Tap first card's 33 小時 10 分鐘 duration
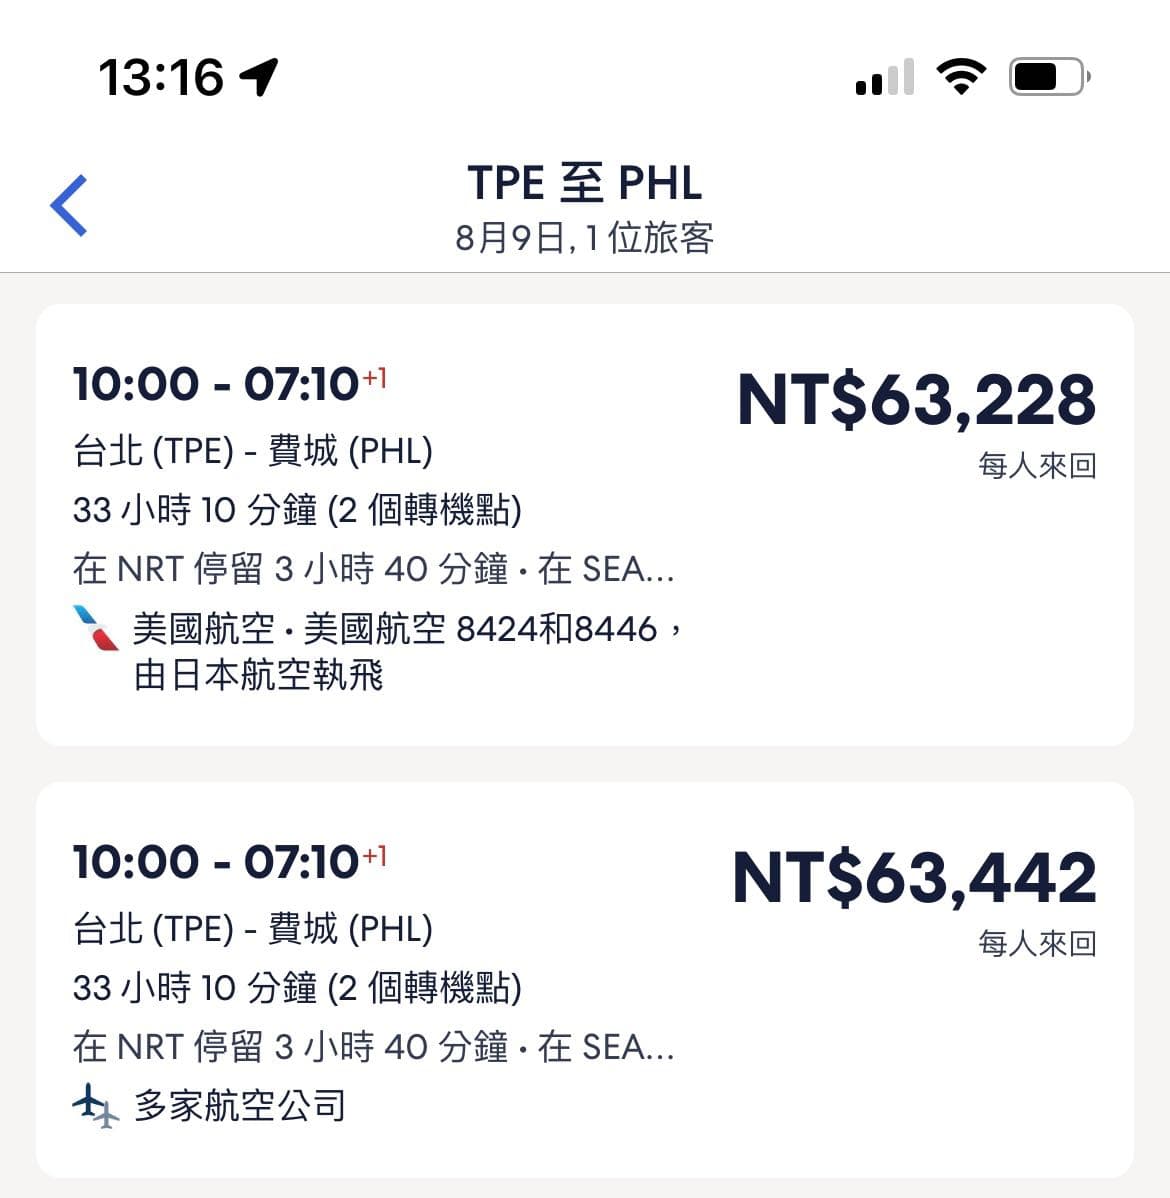 coord(297,510)
